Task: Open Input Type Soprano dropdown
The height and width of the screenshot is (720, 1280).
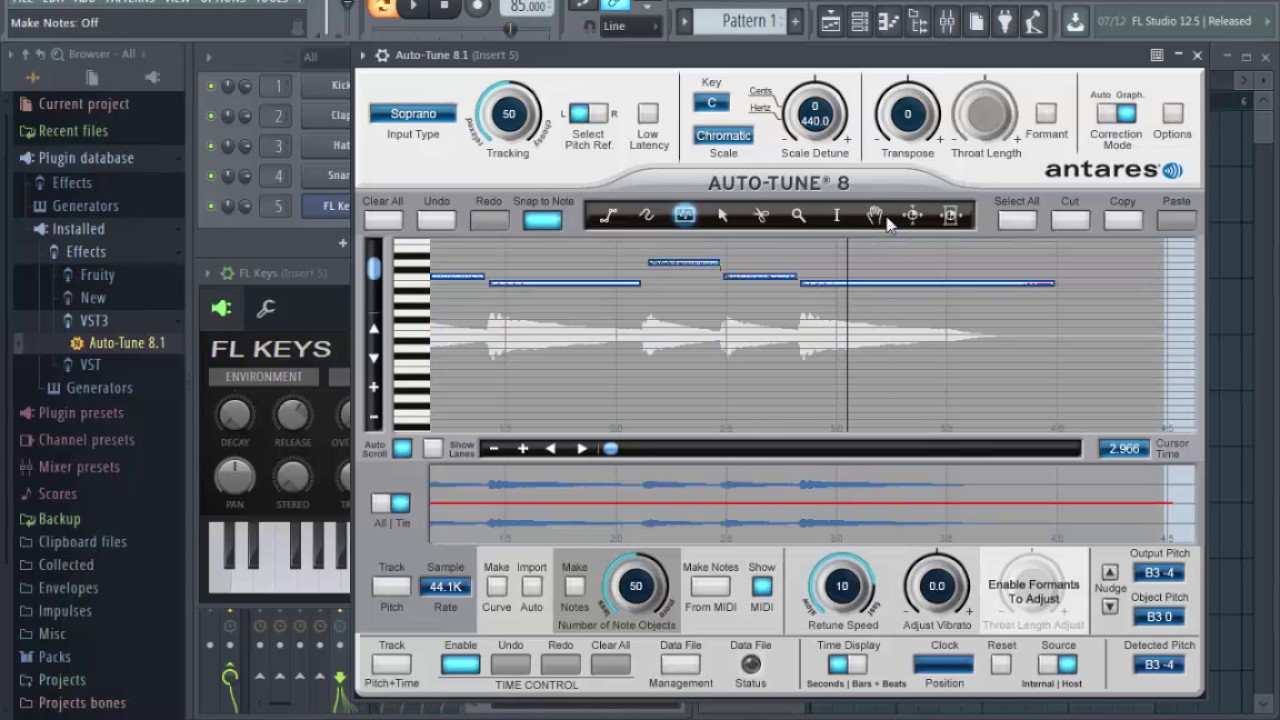Action: [x=413, y=114]
